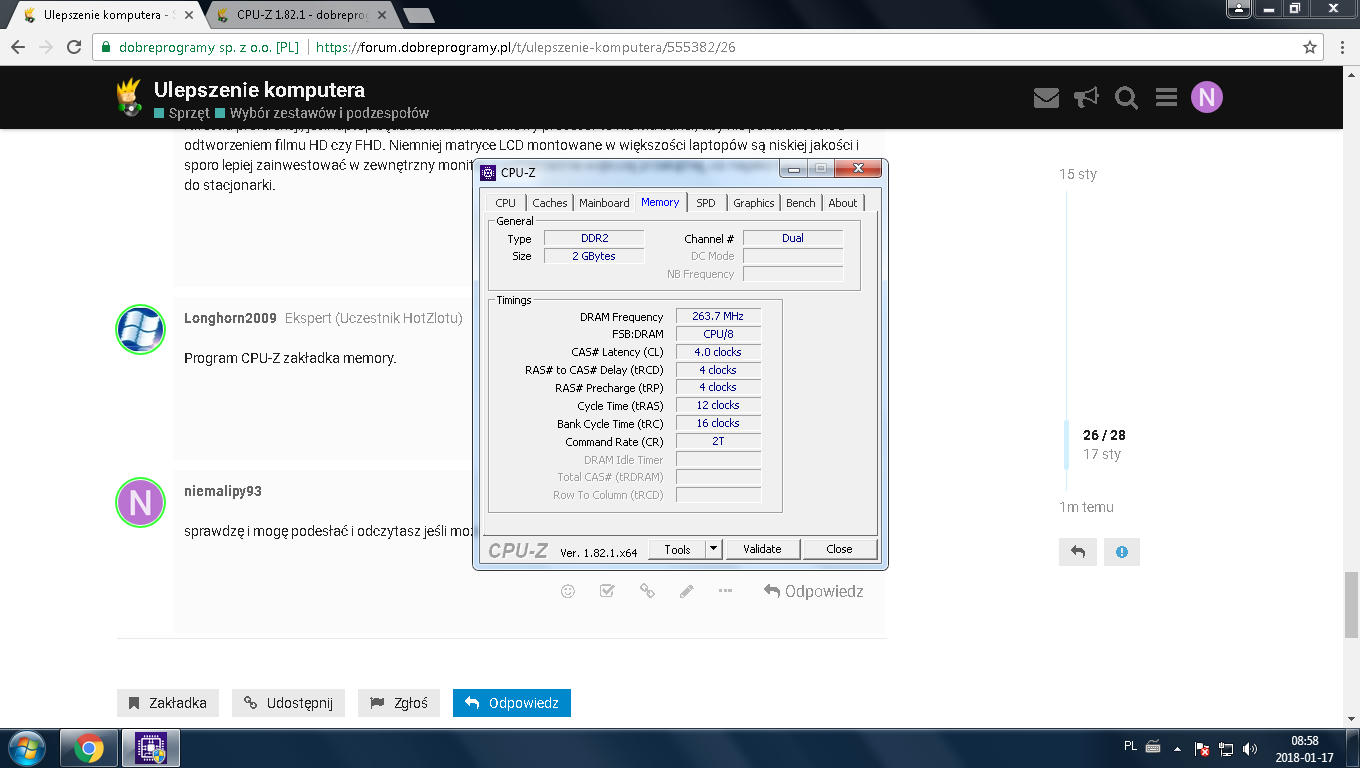The image size is (1360, 768).
Task: Bookmark this page with star icon
Action: (1310, 47)
